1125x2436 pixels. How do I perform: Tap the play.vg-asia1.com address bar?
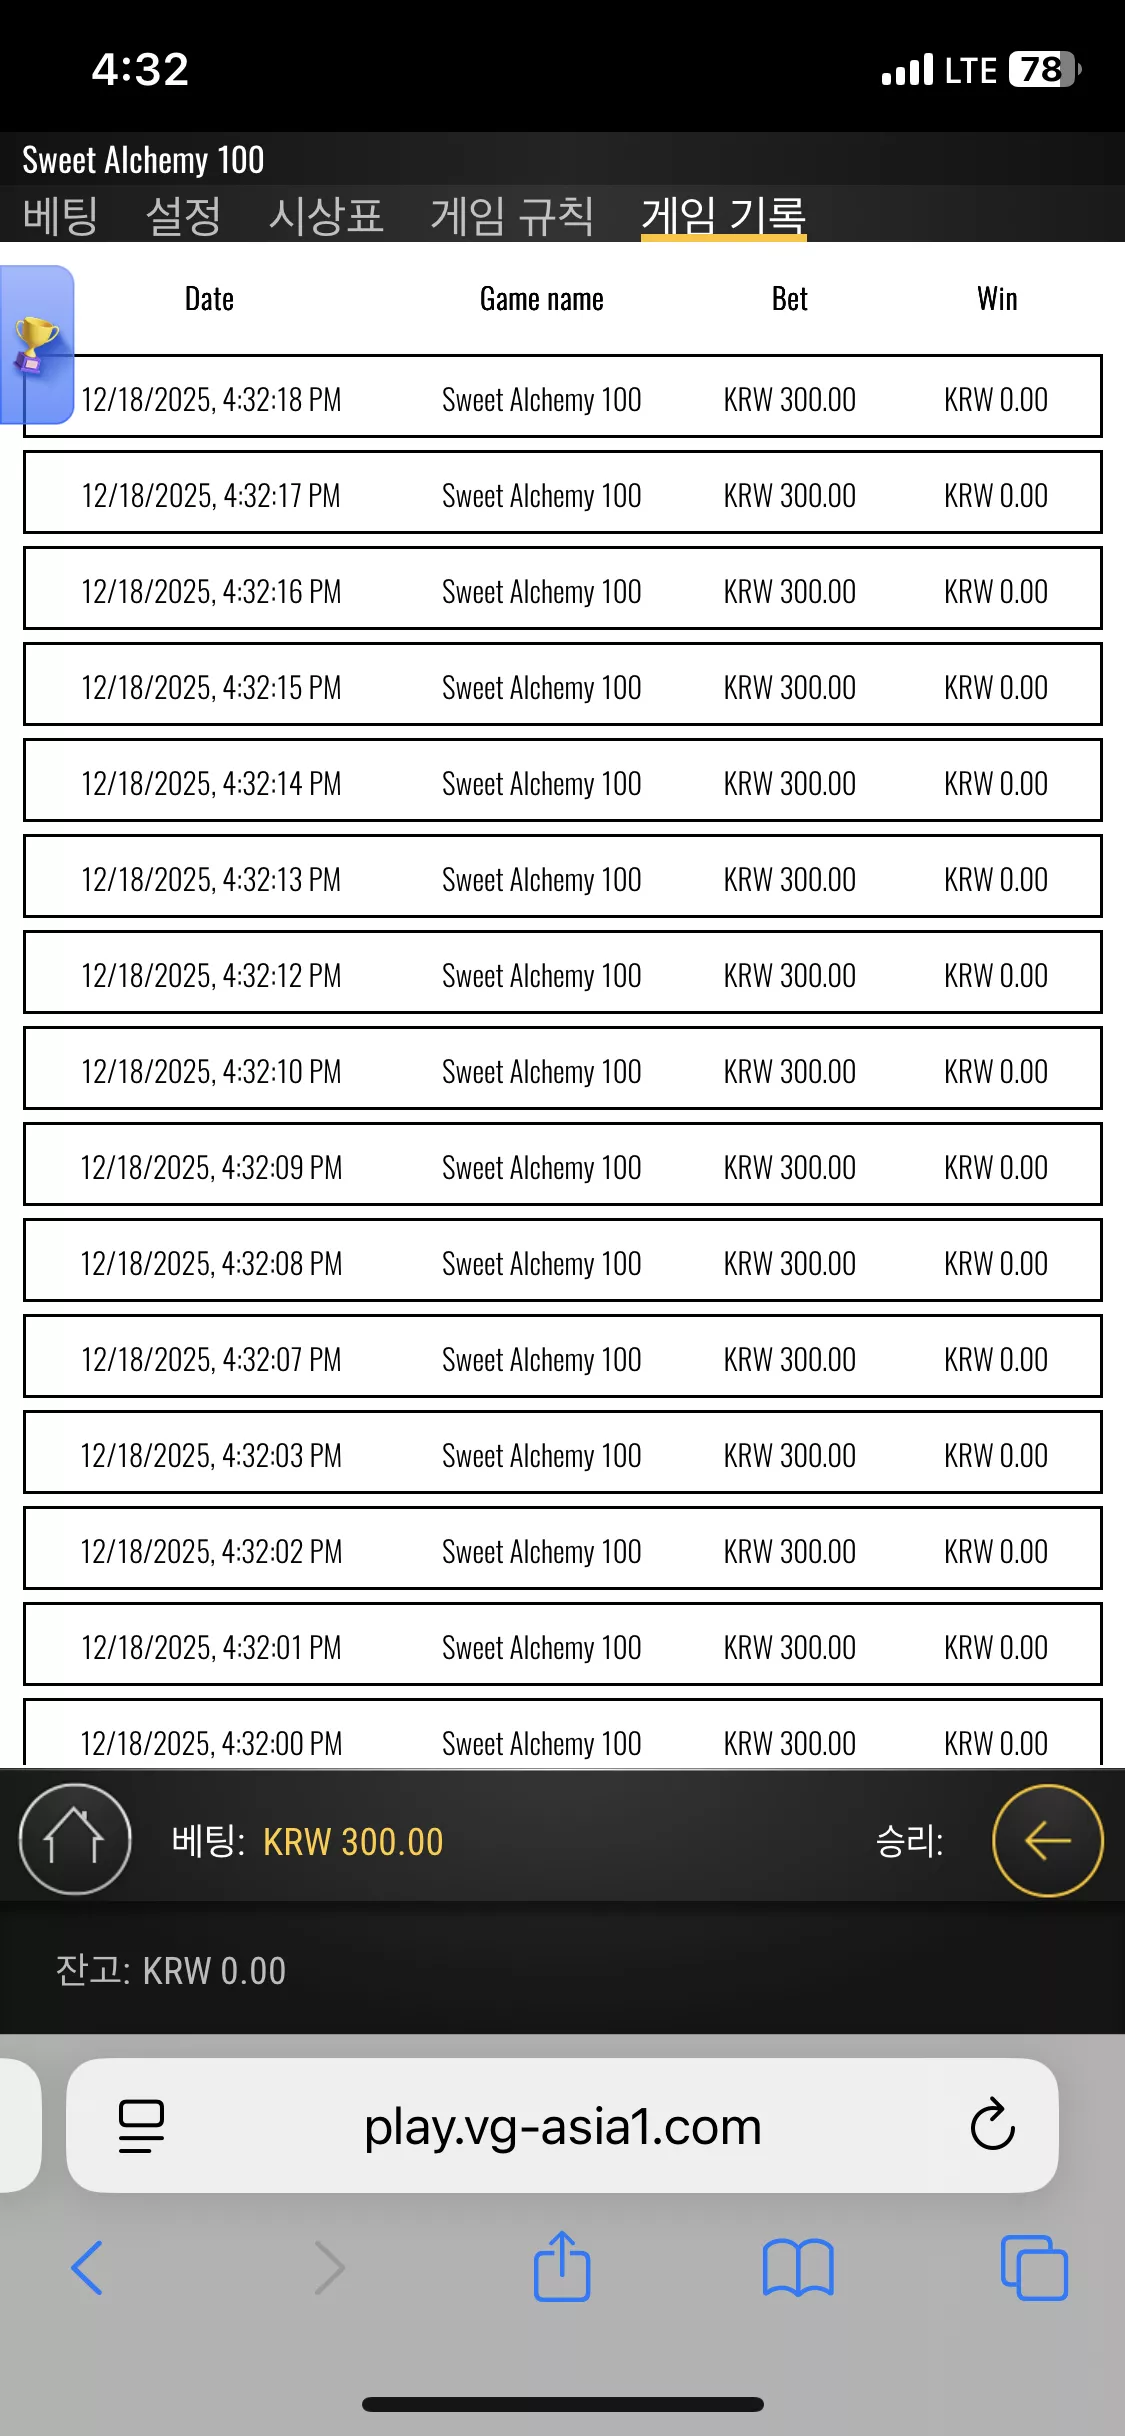(x=562, y=2125)
